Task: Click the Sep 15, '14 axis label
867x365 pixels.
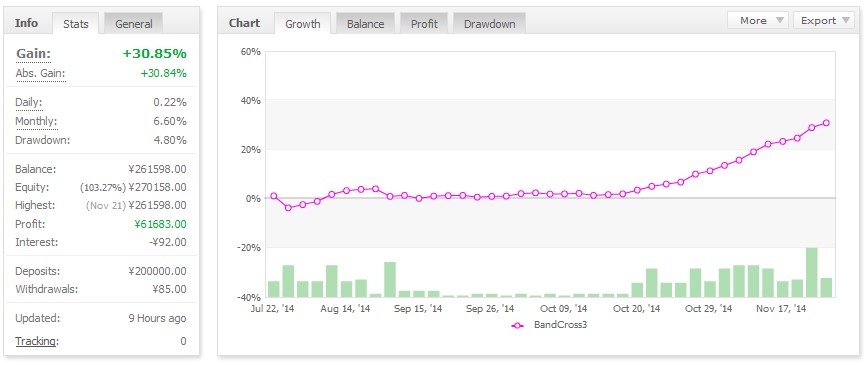Action: 418,309
